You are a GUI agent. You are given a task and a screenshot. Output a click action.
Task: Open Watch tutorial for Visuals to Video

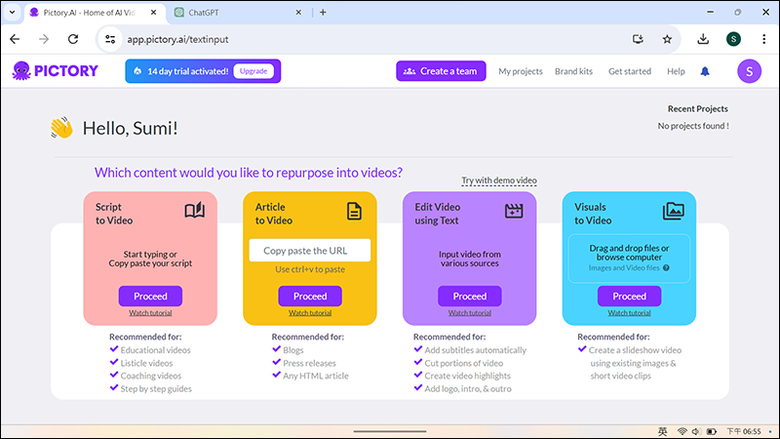coord(629,313)
